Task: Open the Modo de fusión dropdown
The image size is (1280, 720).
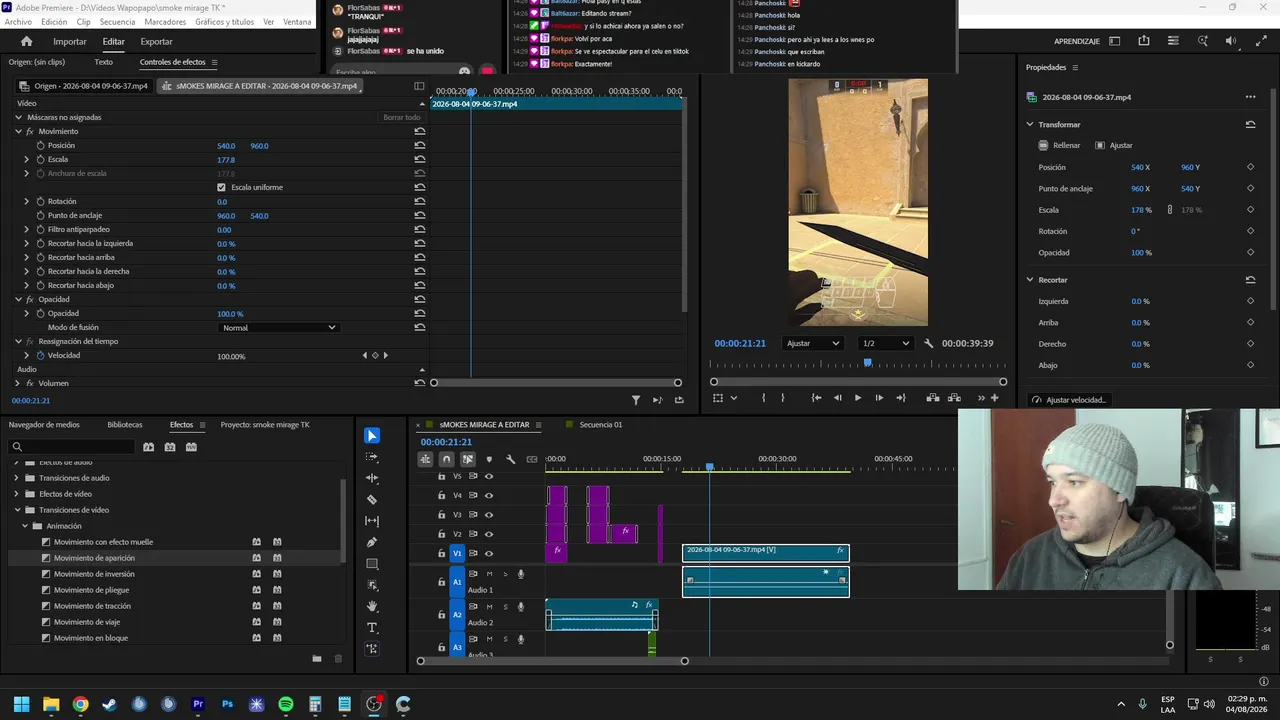Action: pyautogui.click(x=278, y=327)
